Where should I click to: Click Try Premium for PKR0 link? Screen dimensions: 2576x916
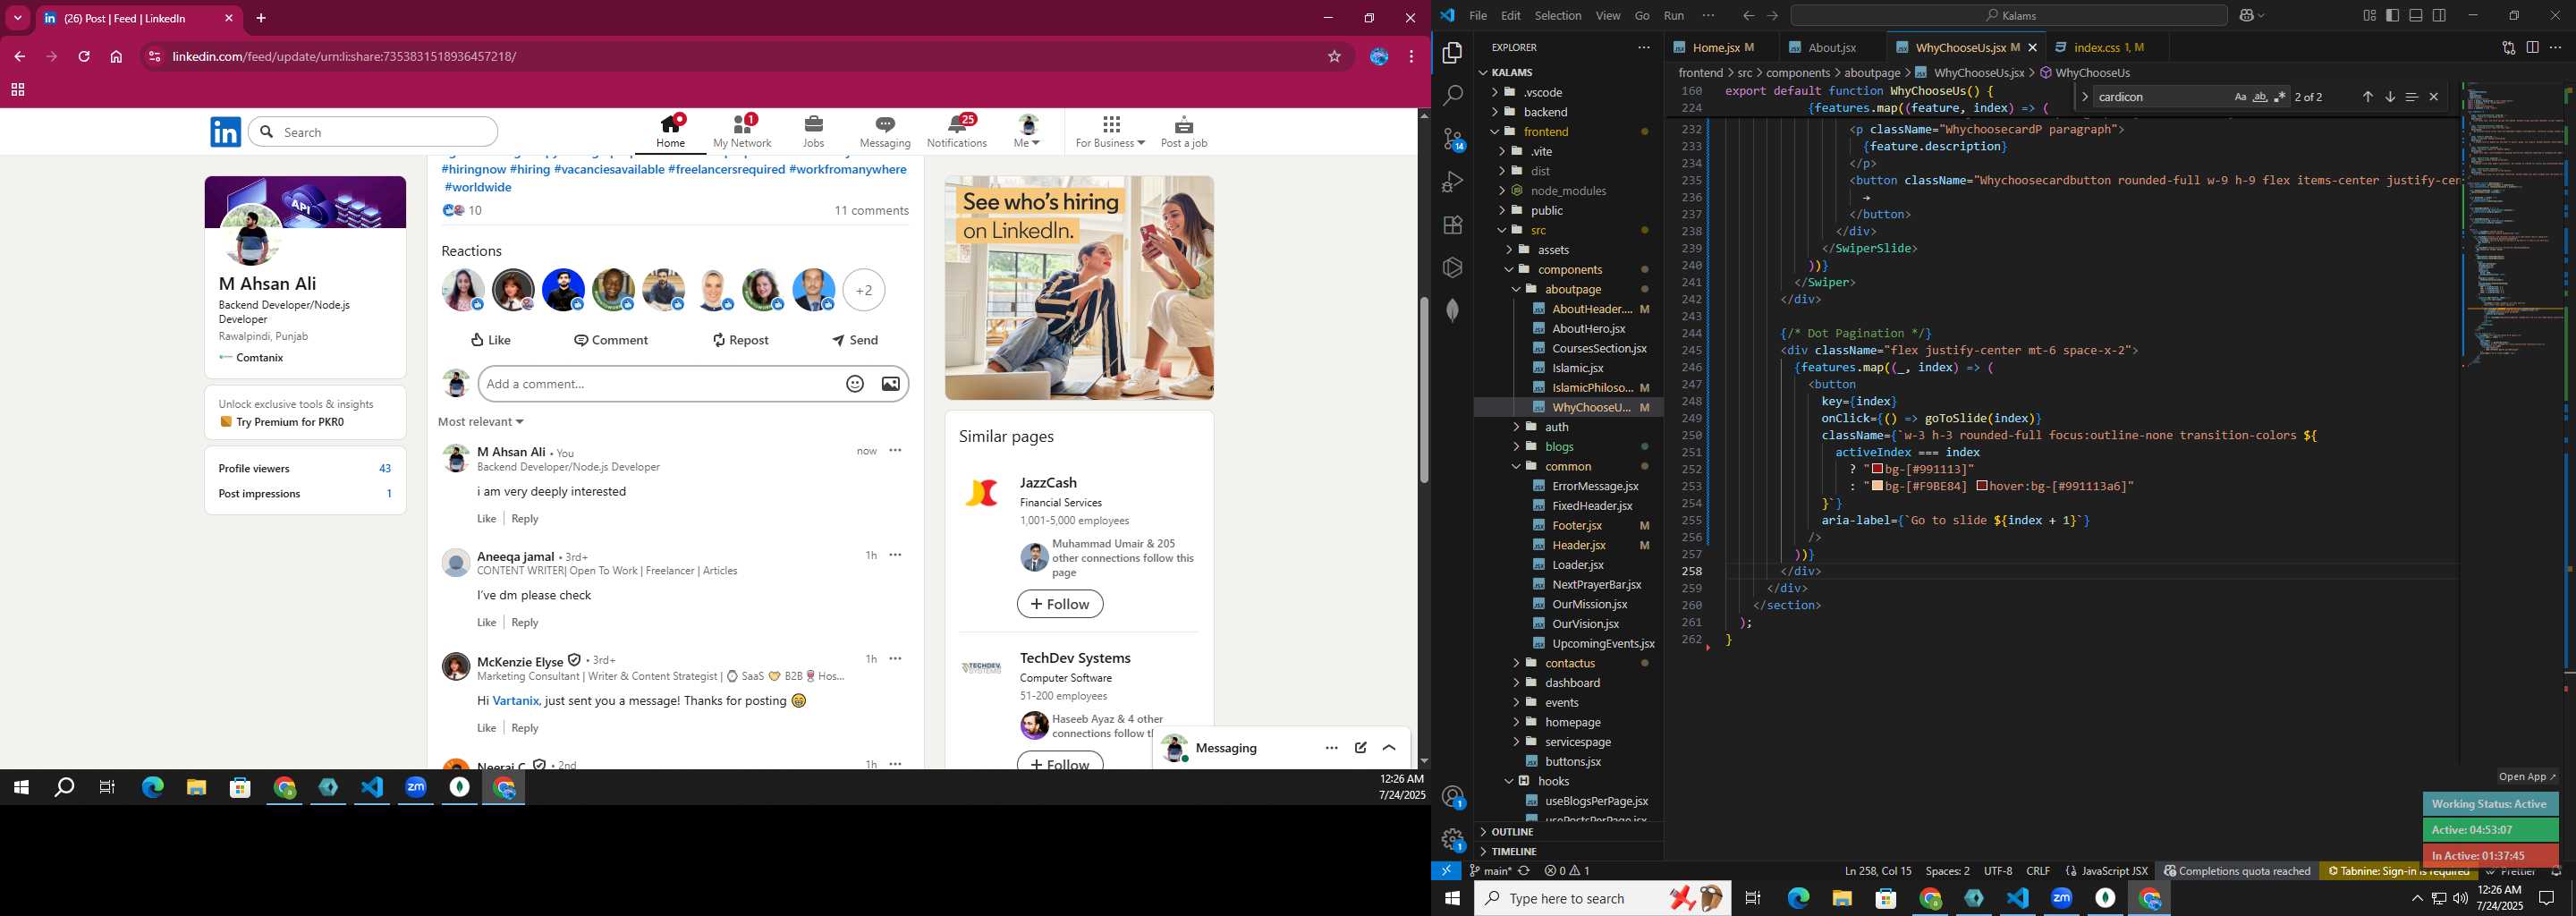289,422
